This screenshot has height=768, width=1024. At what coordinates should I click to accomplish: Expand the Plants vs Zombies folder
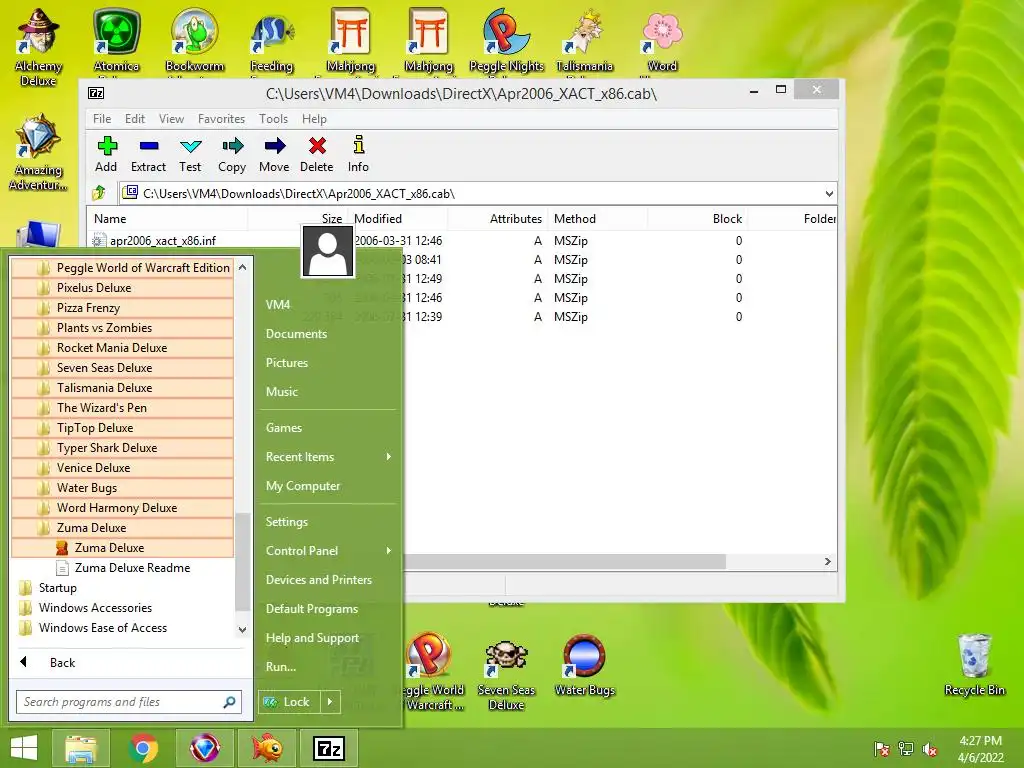click(x=123, y=328)
